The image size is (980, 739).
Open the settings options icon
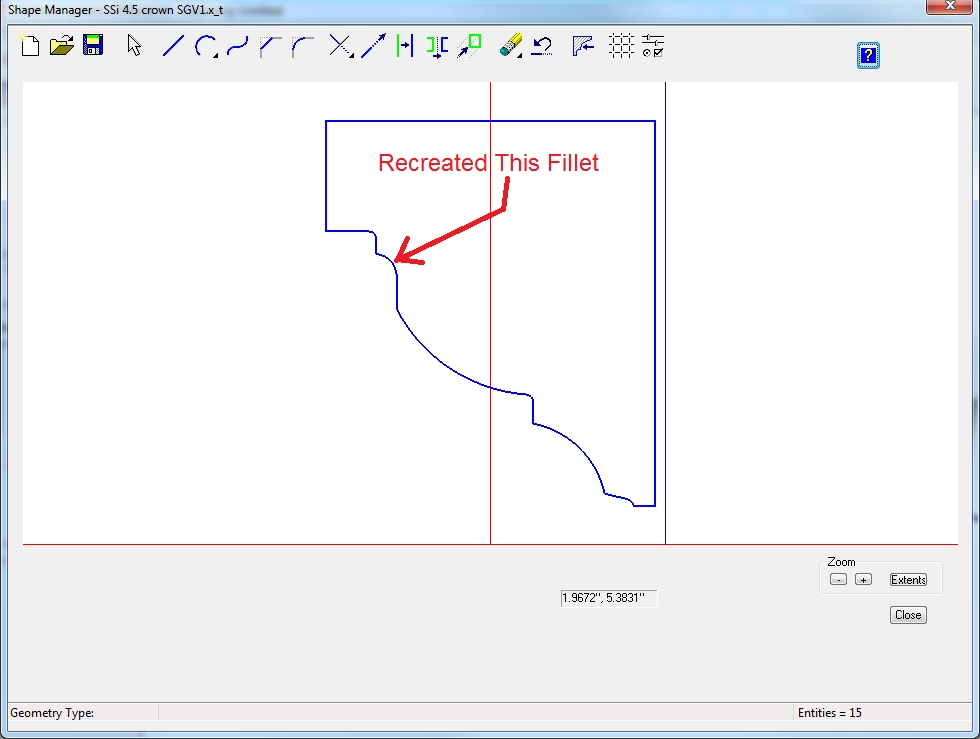pyautogui.click(x=653, y=45)
